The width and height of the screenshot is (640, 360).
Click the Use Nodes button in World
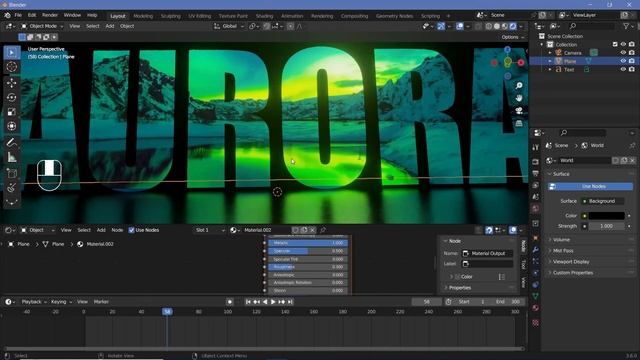coord(590,187)
